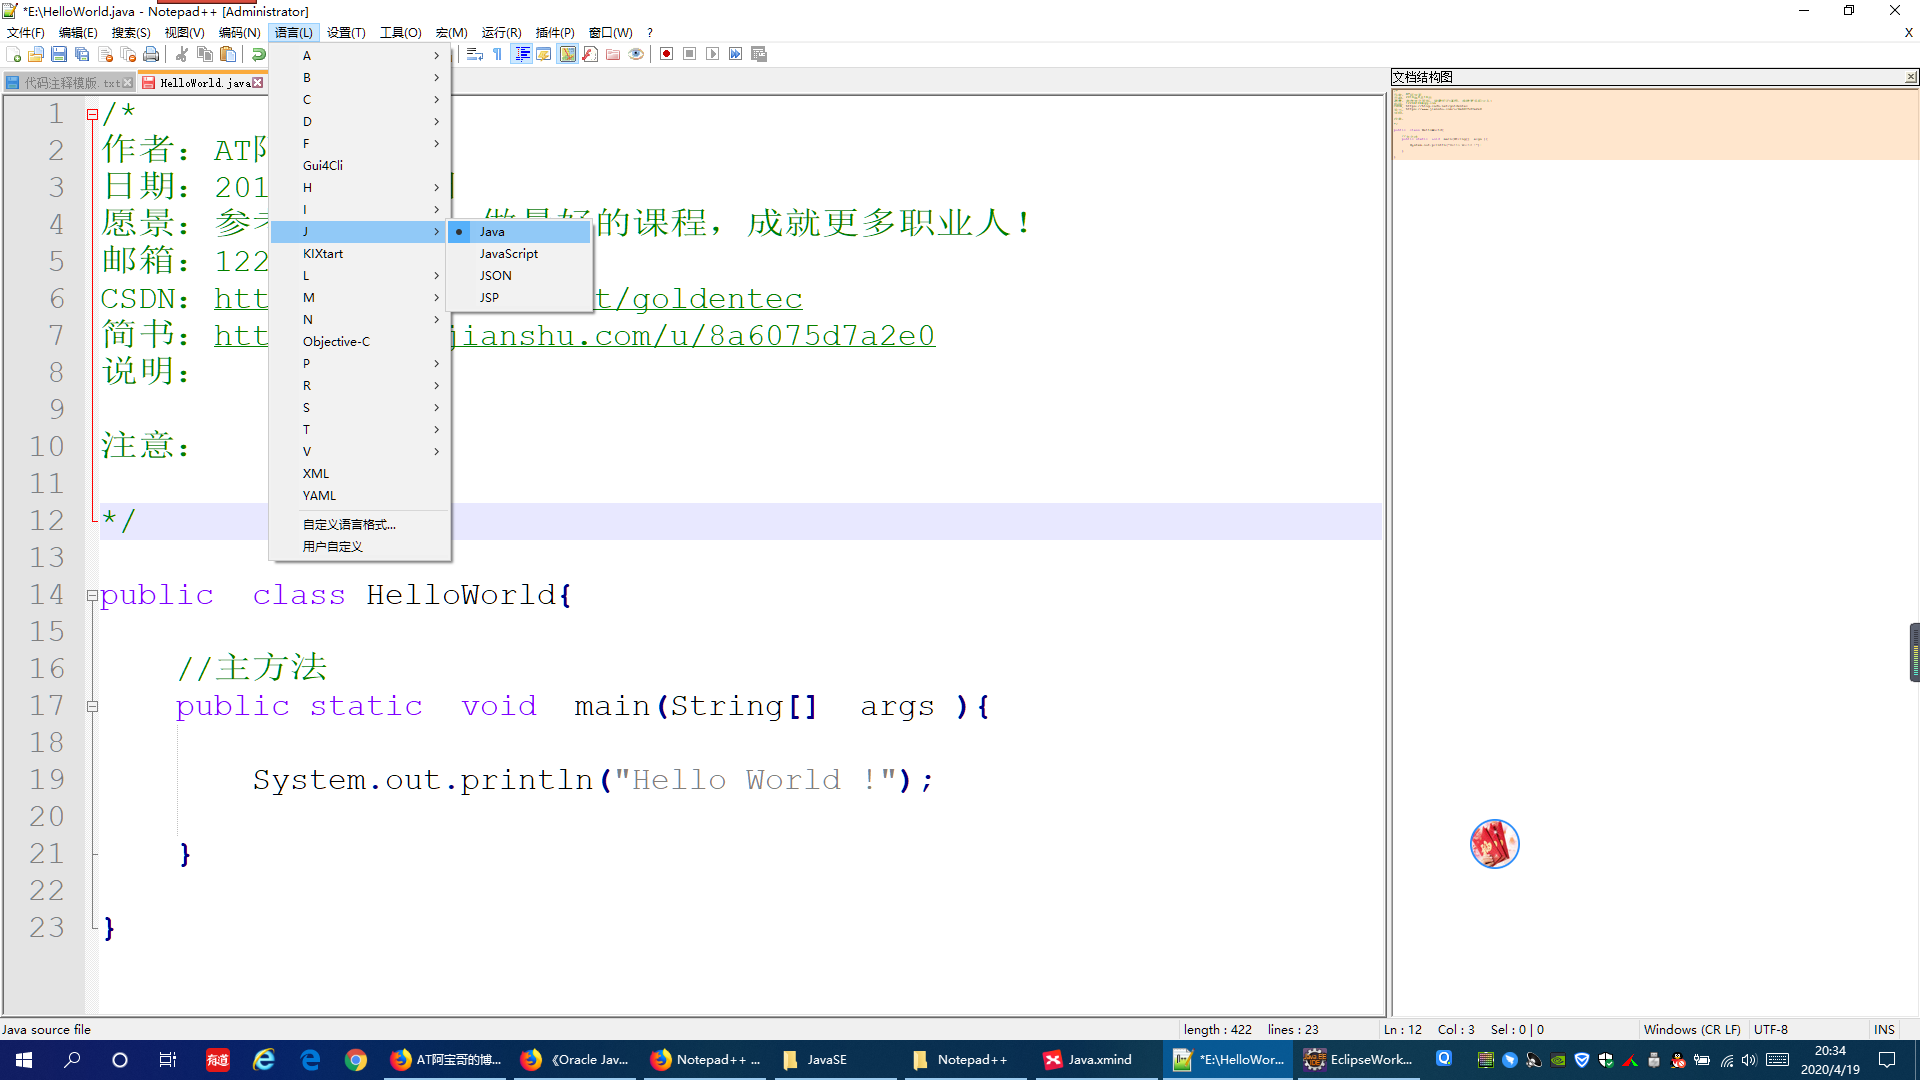Select Objective-C in the language menu
Image resolution: width=1920 pixels, height=1080 pixels.
point(359,342)
